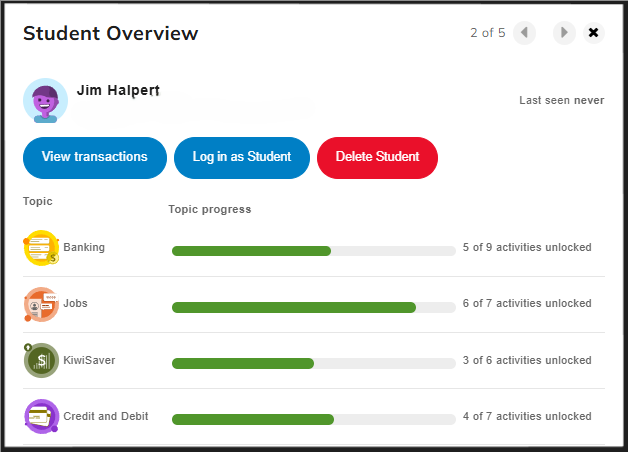Select the Jobs topic label
This screenshot has height=452, width=628.
pyautogui.click(x=75, y=303)
